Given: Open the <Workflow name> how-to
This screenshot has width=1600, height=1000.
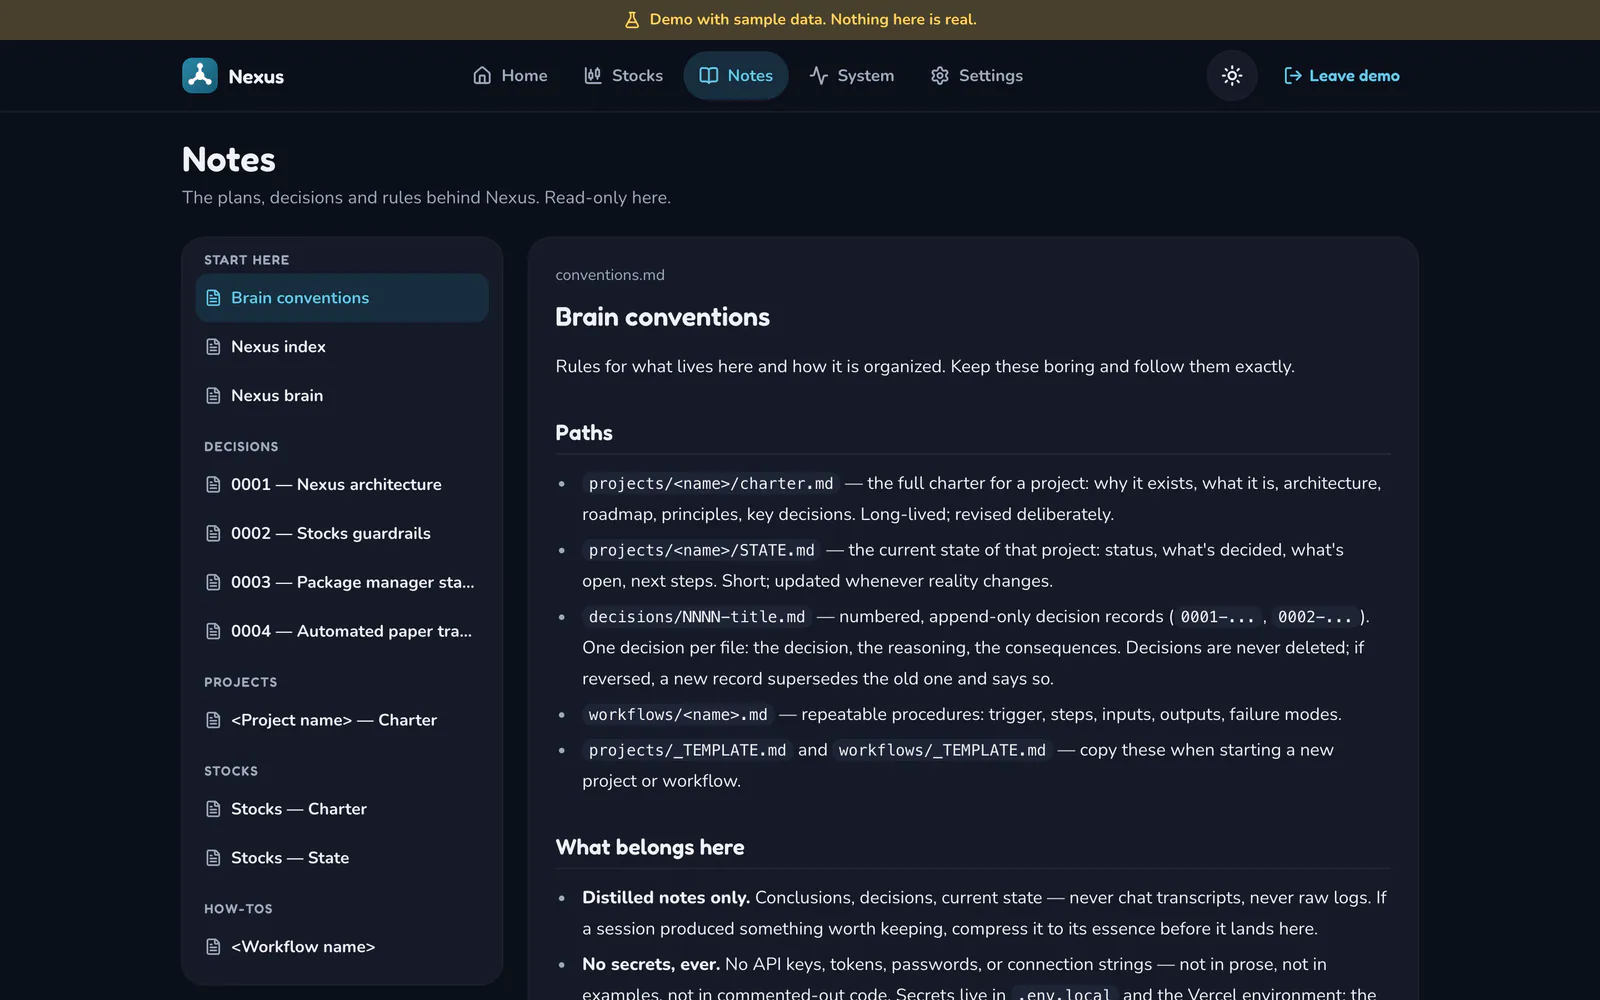Looking at the screenshot, I should [342, 947].
